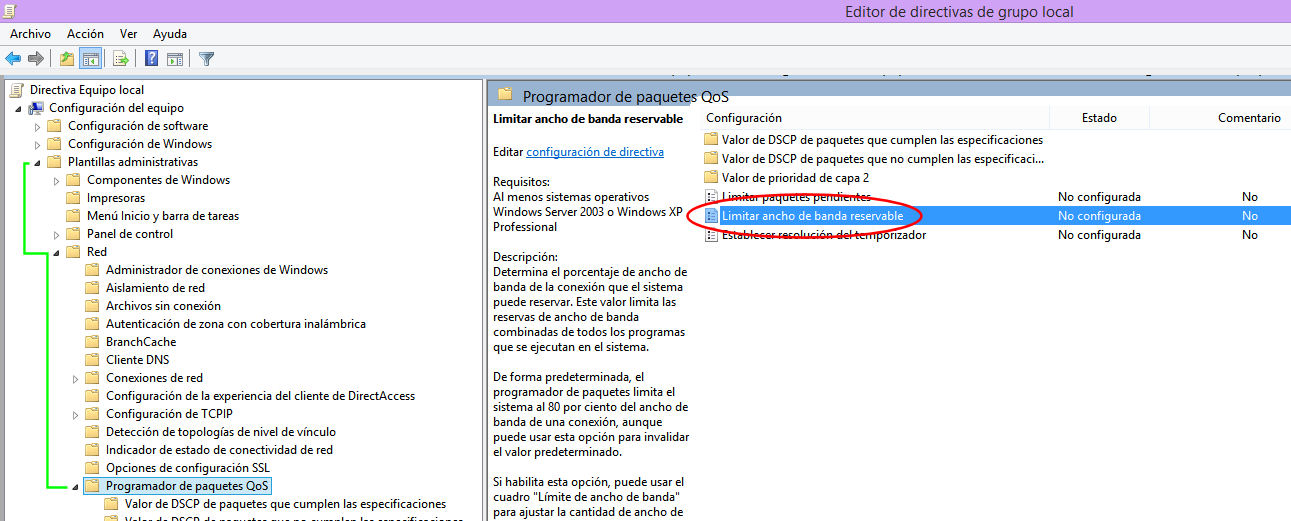This screenshot has height=521, width=1291.
Task: Select 'Establecer resolución del temporizador' setting
Action: click(x=823, y=235)
